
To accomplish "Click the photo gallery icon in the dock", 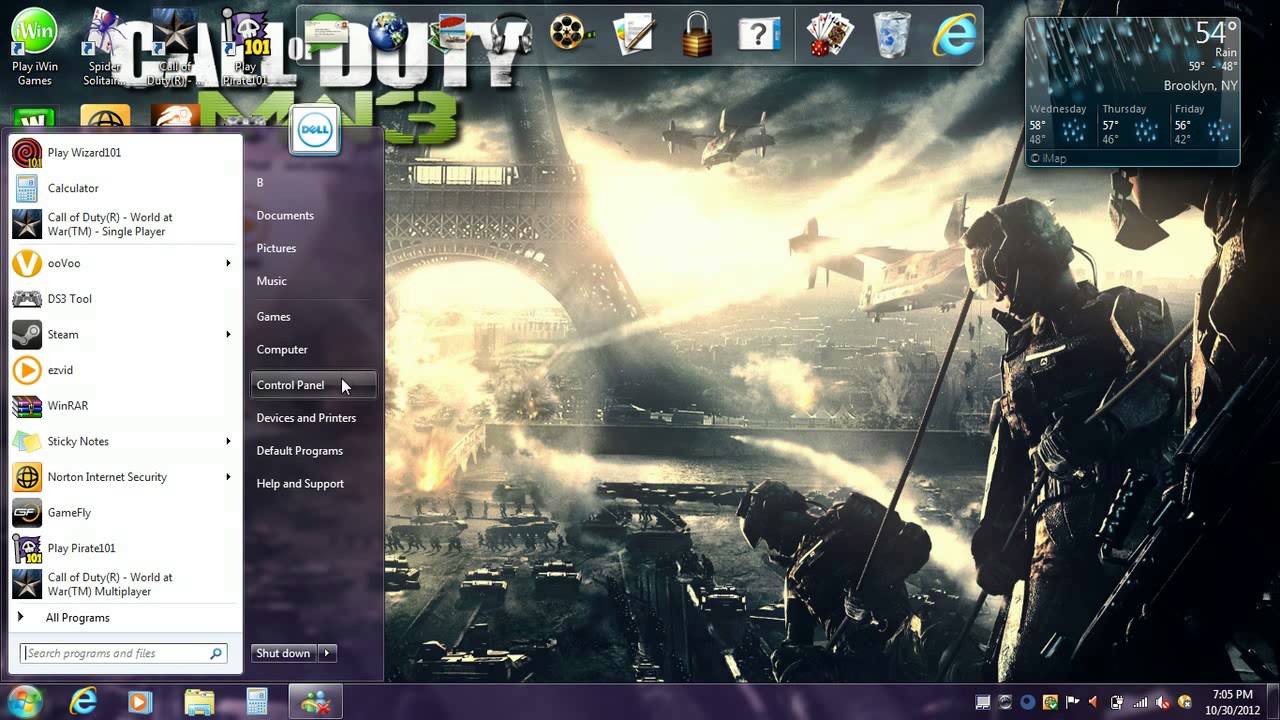I will pos(448,36).
